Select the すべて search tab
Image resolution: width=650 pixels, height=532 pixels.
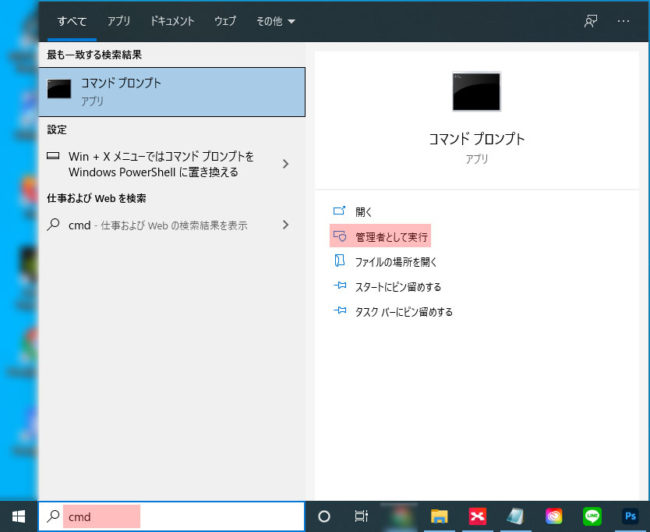(72, 21)
